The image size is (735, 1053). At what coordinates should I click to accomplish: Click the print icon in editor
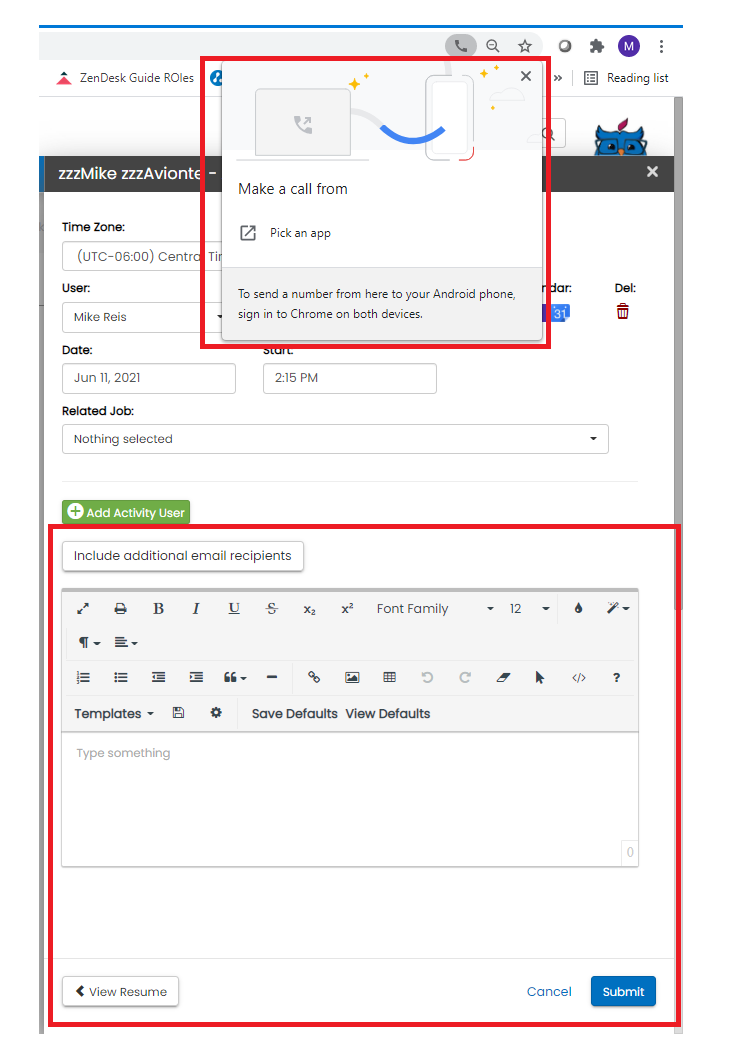coord(120,608)
